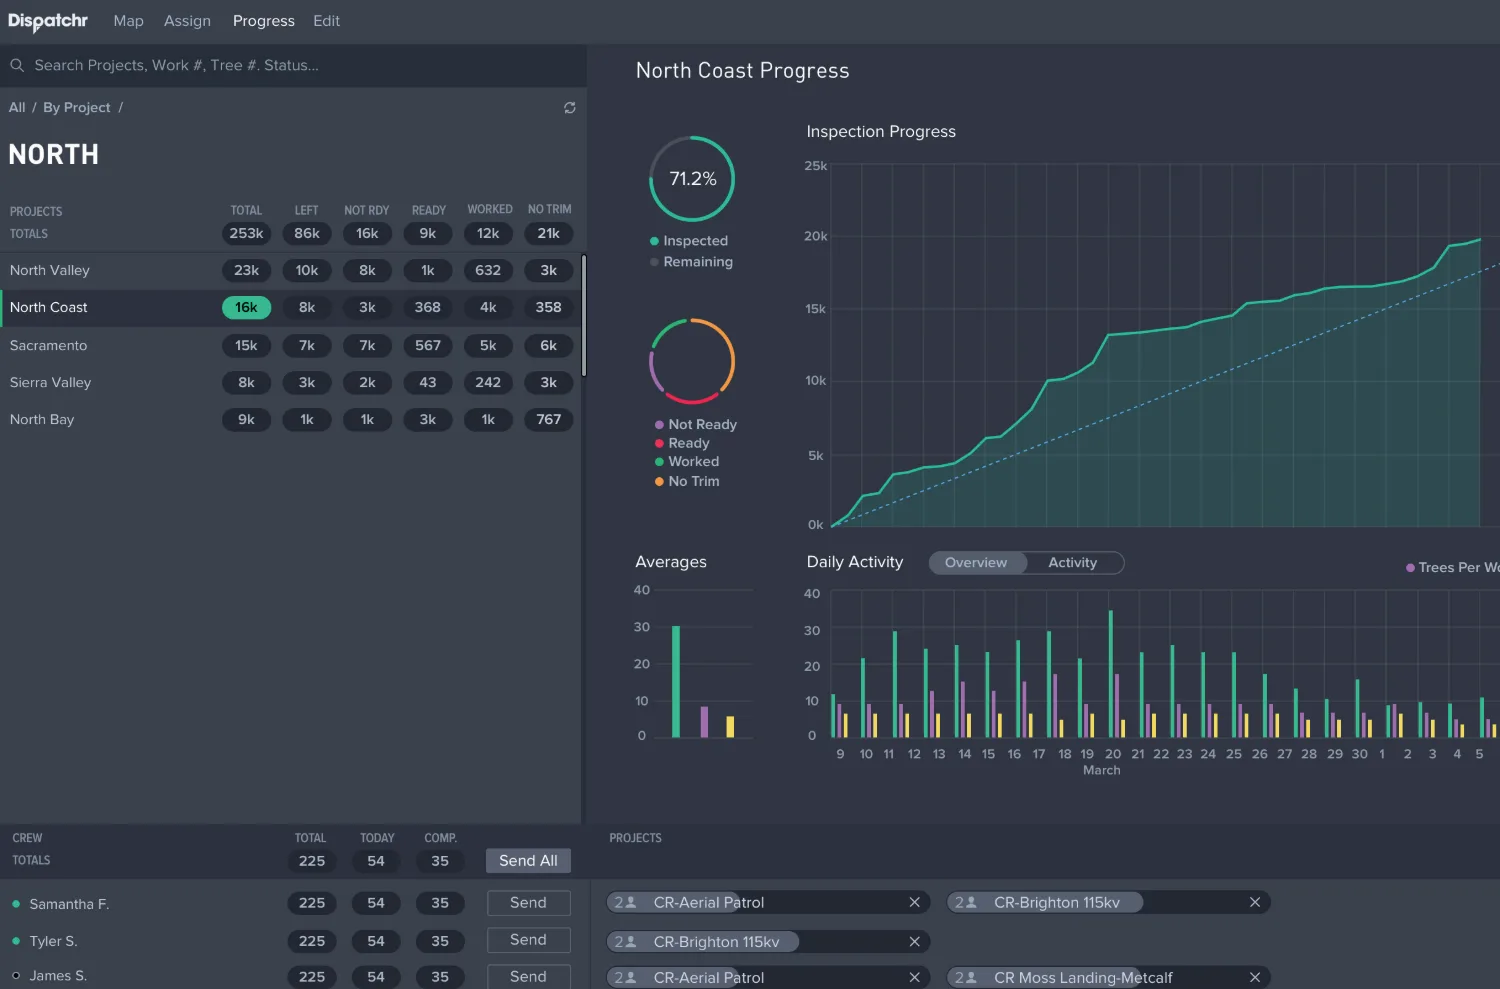
Task: Open the Edit tab
Action: [x=326, y=21]
